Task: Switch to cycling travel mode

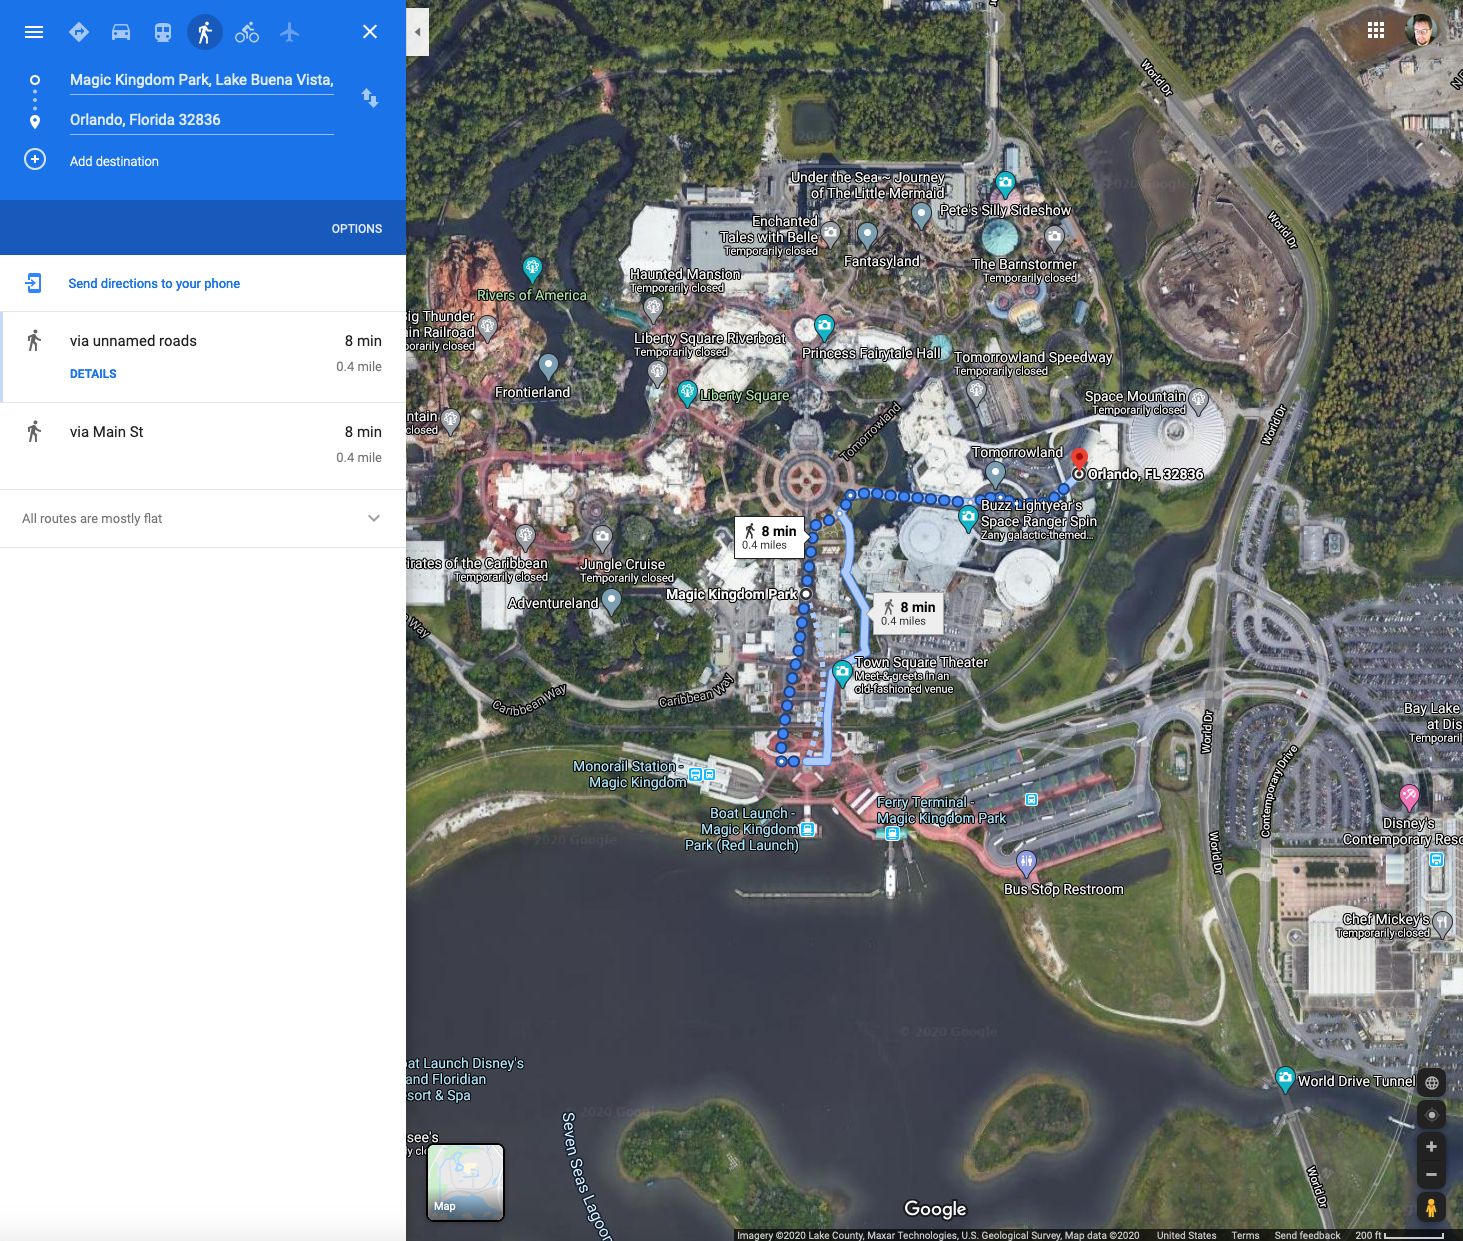Action: (247, 32)
